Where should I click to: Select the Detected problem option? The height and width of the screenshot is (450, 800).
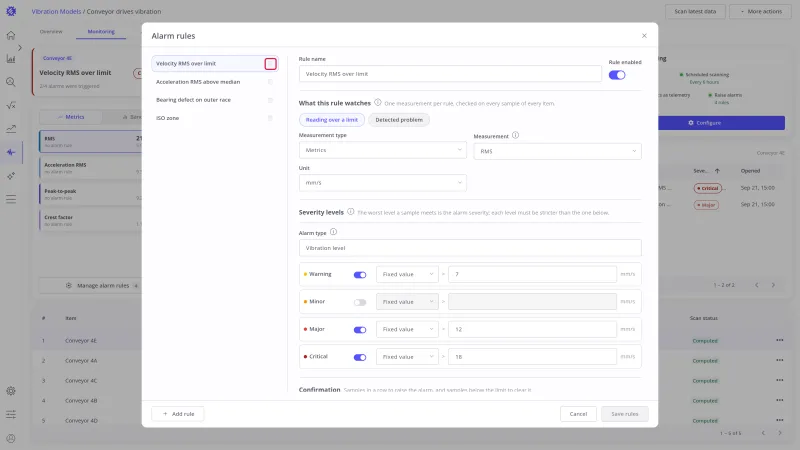coord(399,120)
